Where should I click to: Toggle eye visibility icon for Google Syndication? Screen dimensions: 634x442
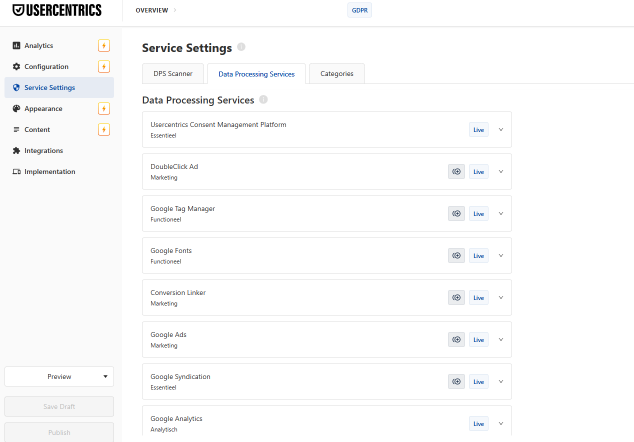click(456, 382)
